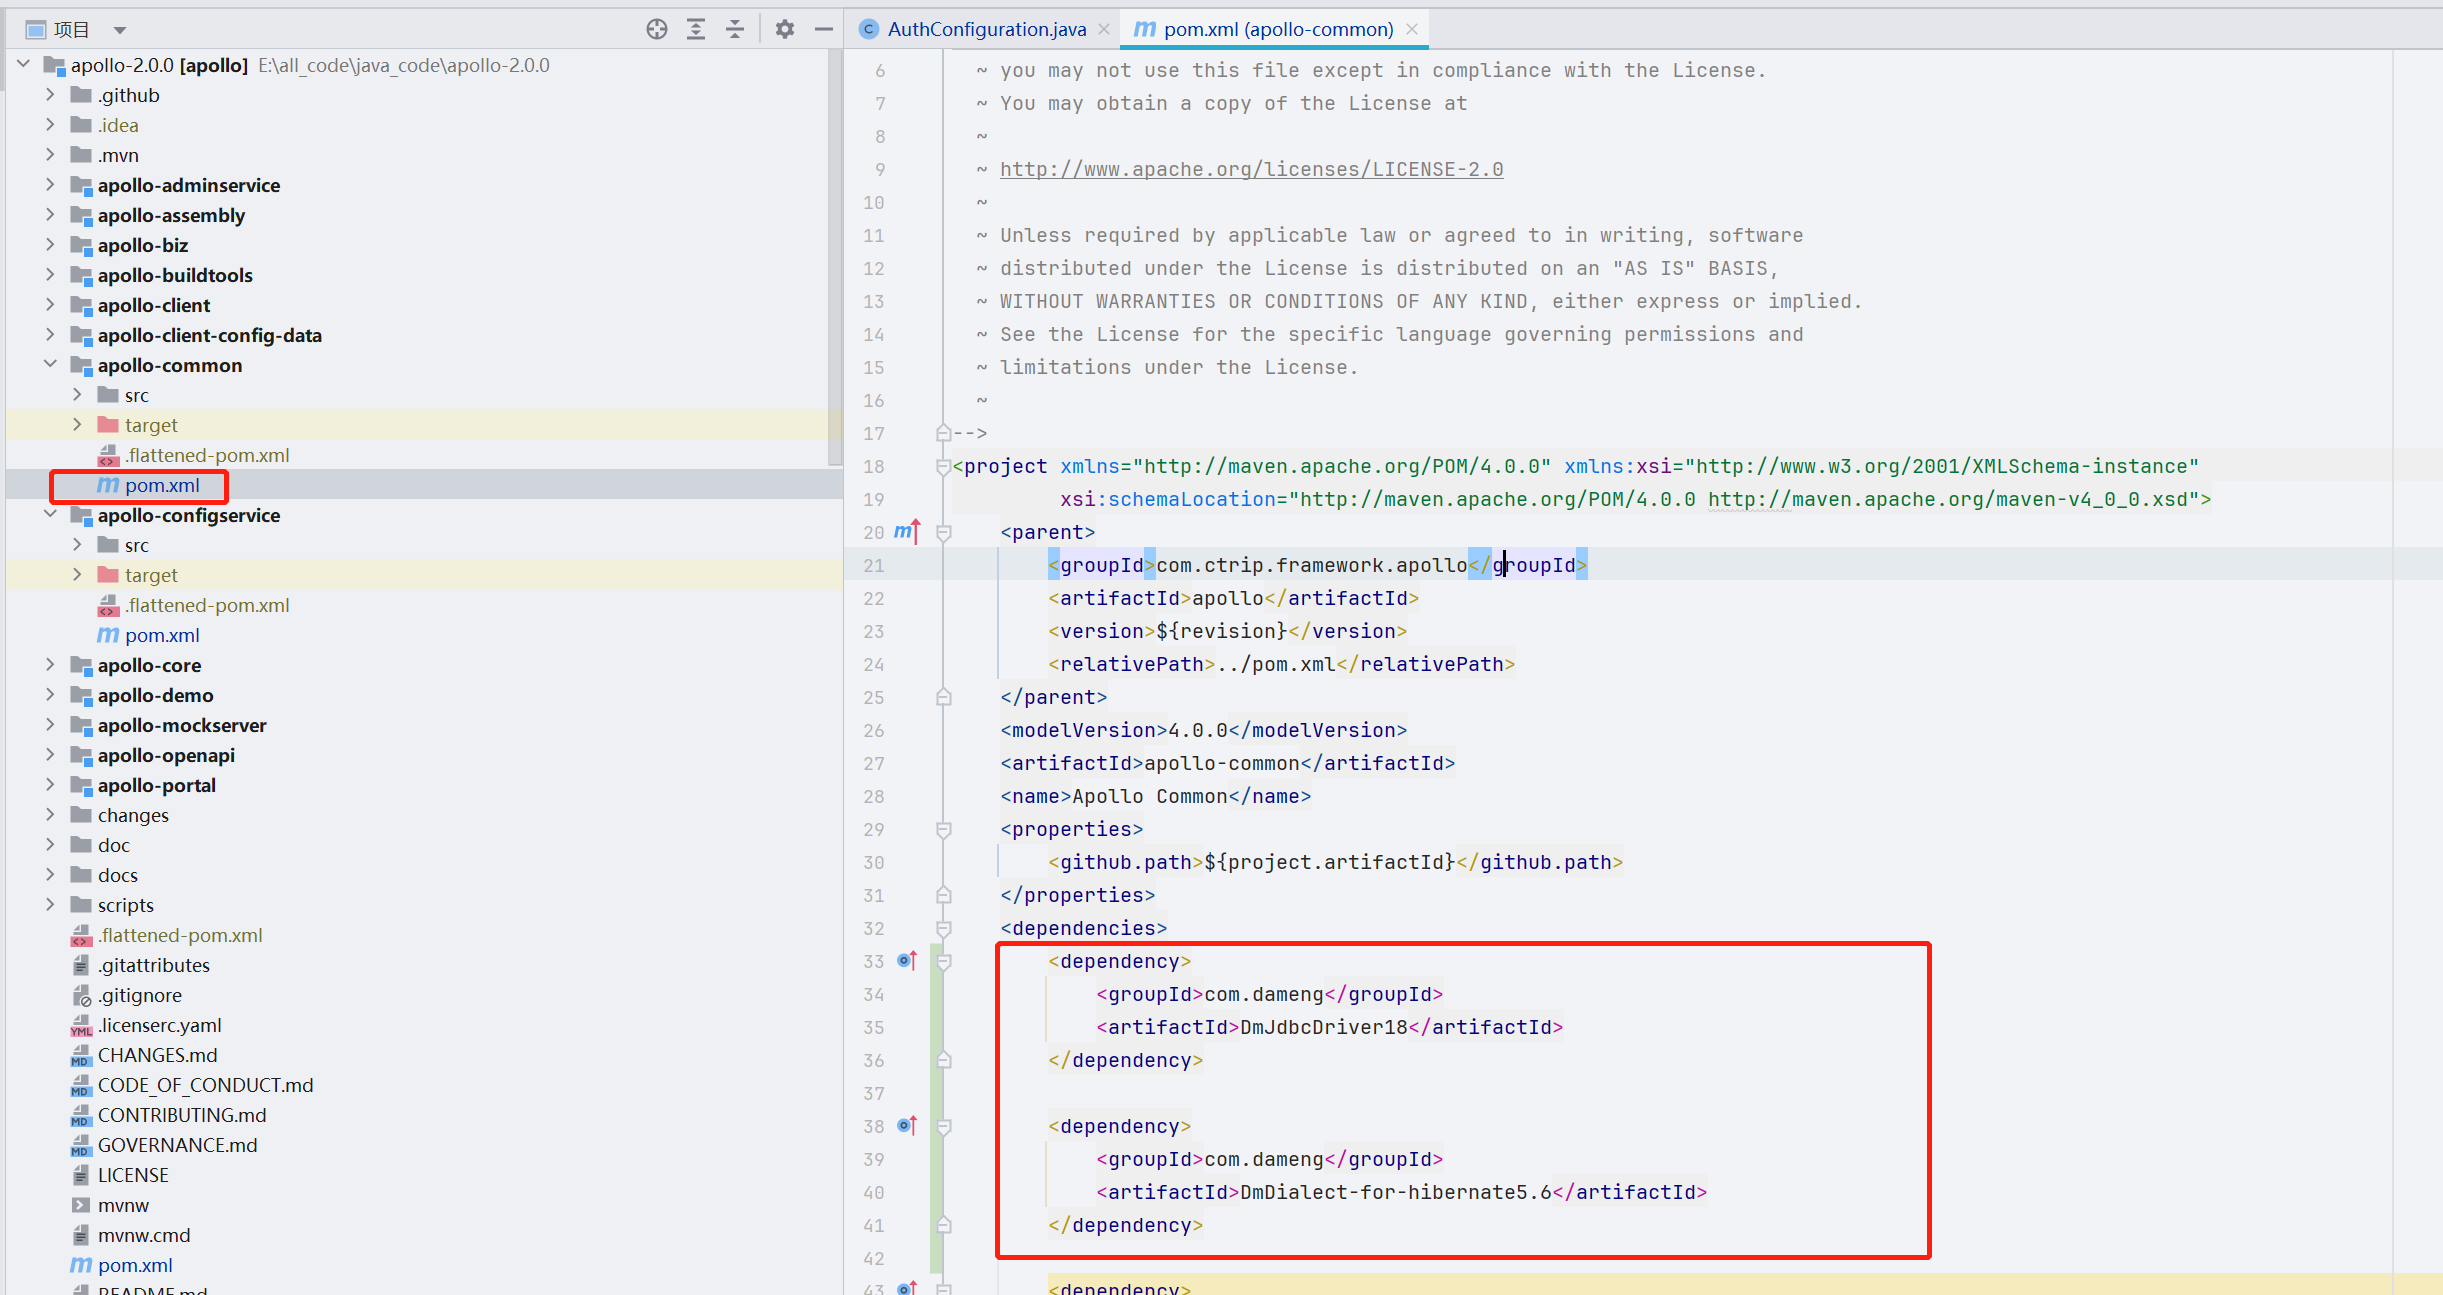Hide the project panel with minus icon

pyautogui.click(x=824, y=29)
